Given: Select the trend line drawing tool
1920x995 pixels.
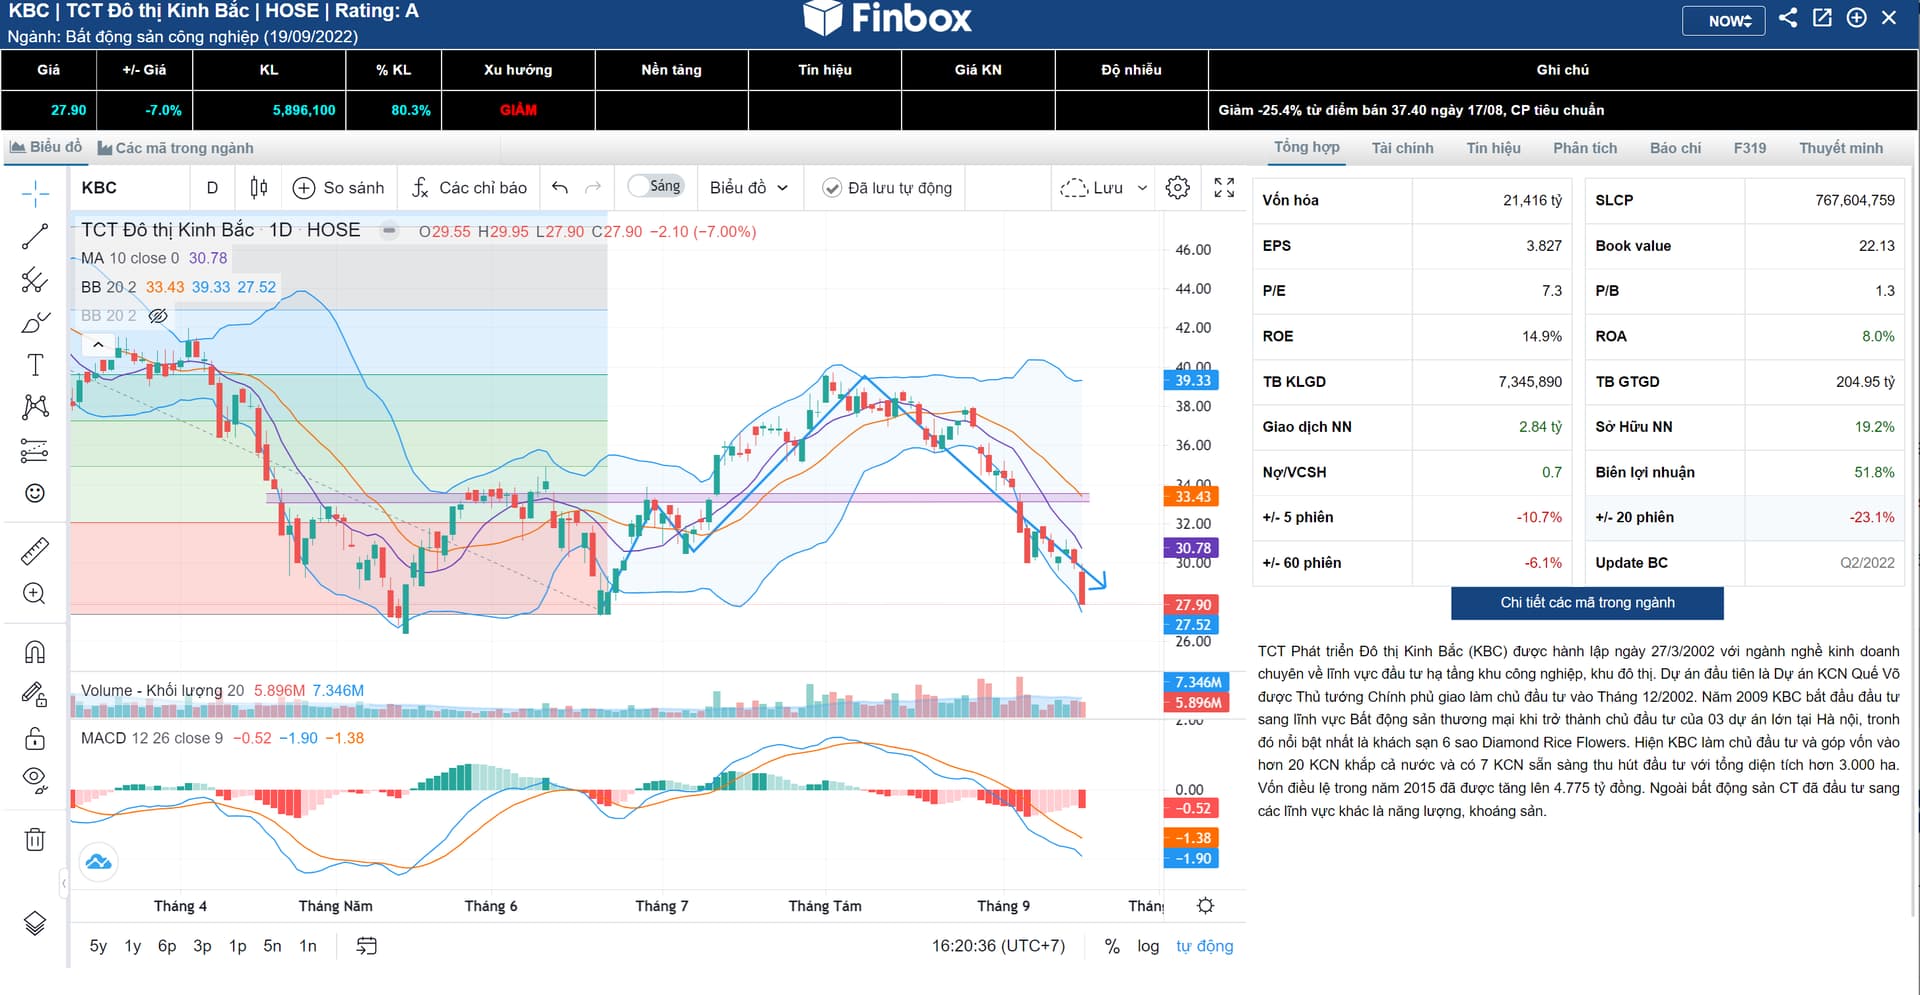Looking at the screenshot, I should (x=35, y=237).
